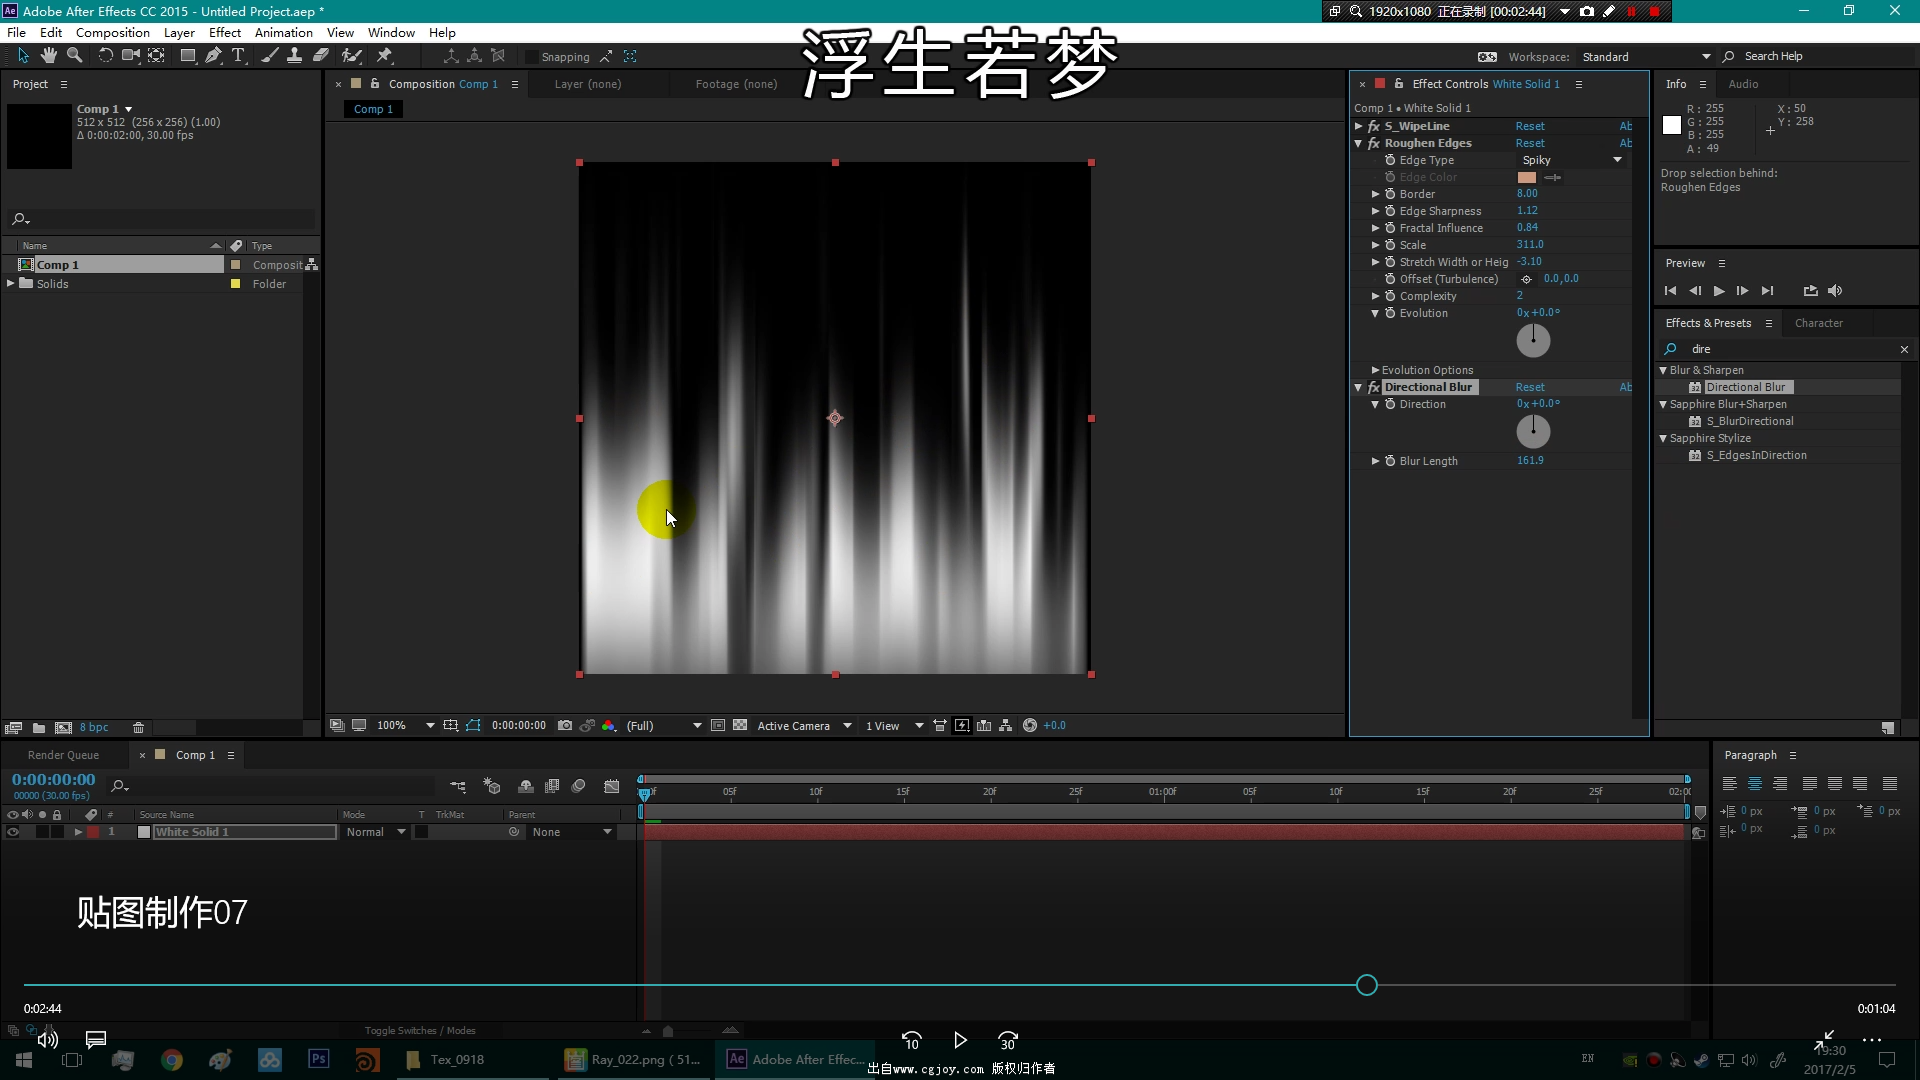Screen dimensions: 1920x1080
Task: Open the resolution (Full) dropdown
Action: (x=664, y=726)
